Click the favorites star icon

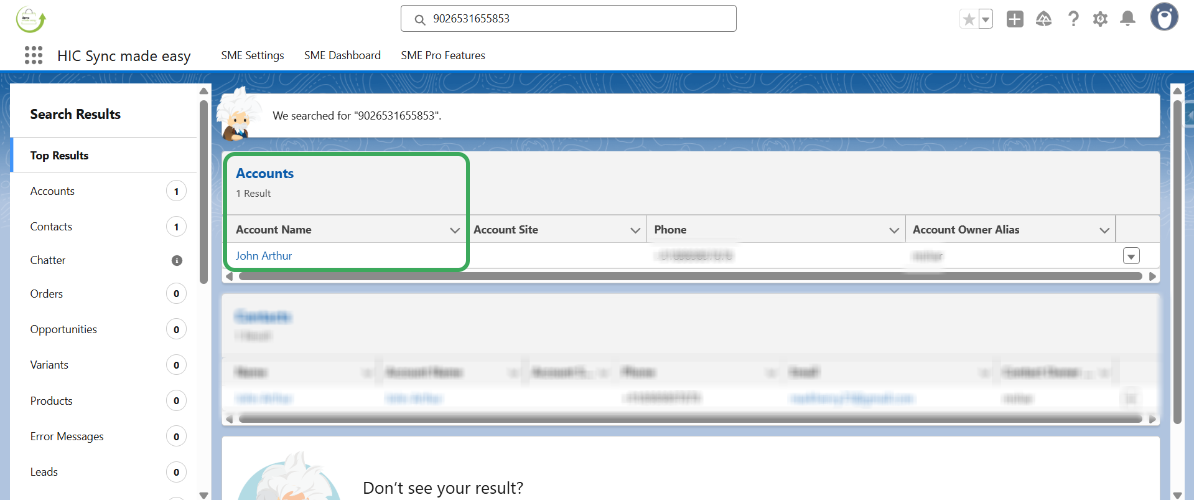point(969,20)
